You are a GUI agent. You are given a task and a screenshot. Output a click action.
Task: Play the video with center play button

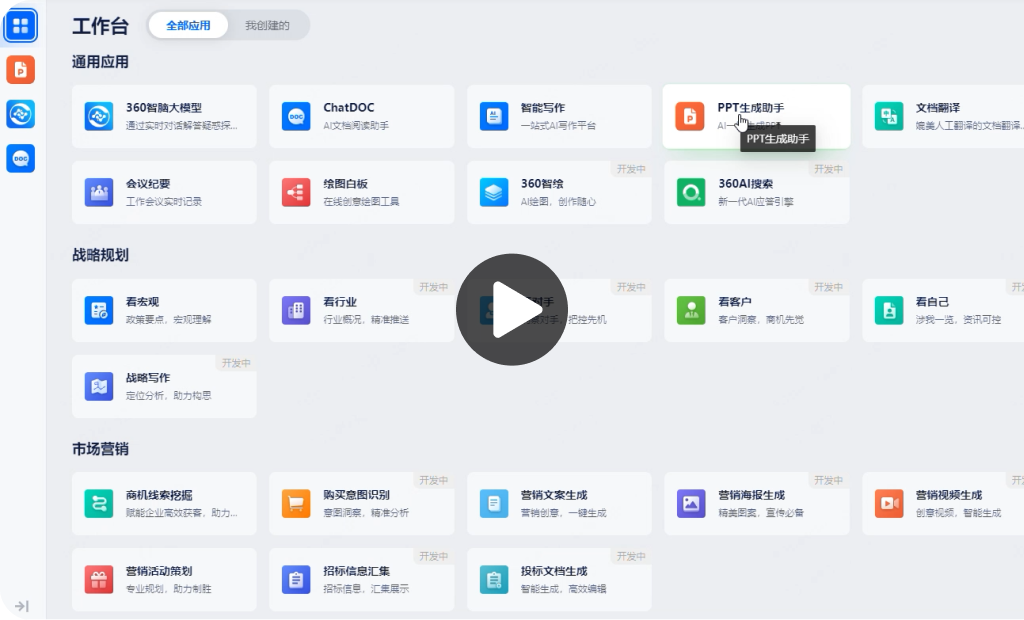[x=512, y=310]
